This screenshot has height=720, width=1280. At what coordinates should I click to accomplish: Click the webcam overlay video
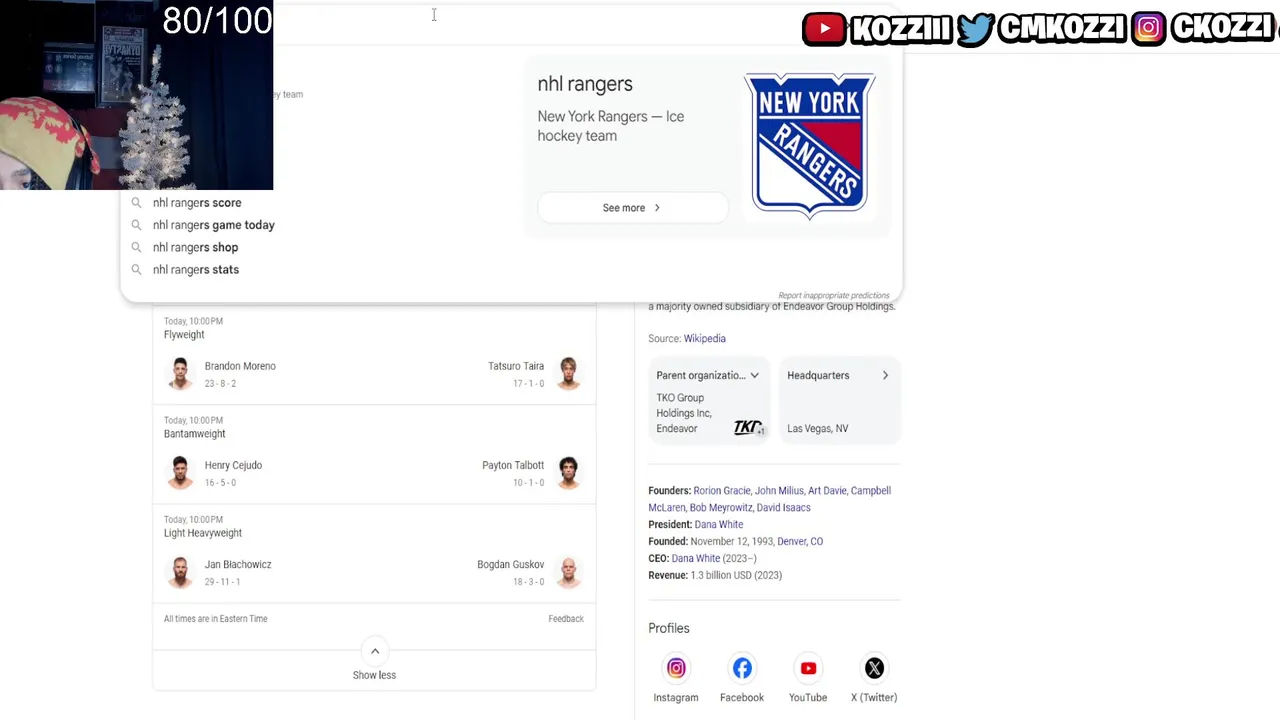click(136, 95)
